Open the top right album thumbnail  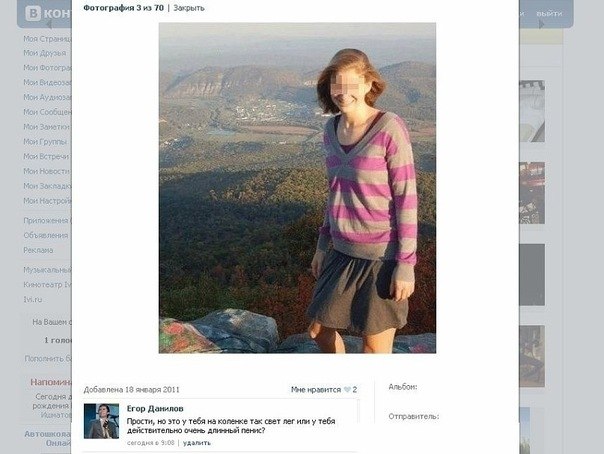tap(532, 111)
